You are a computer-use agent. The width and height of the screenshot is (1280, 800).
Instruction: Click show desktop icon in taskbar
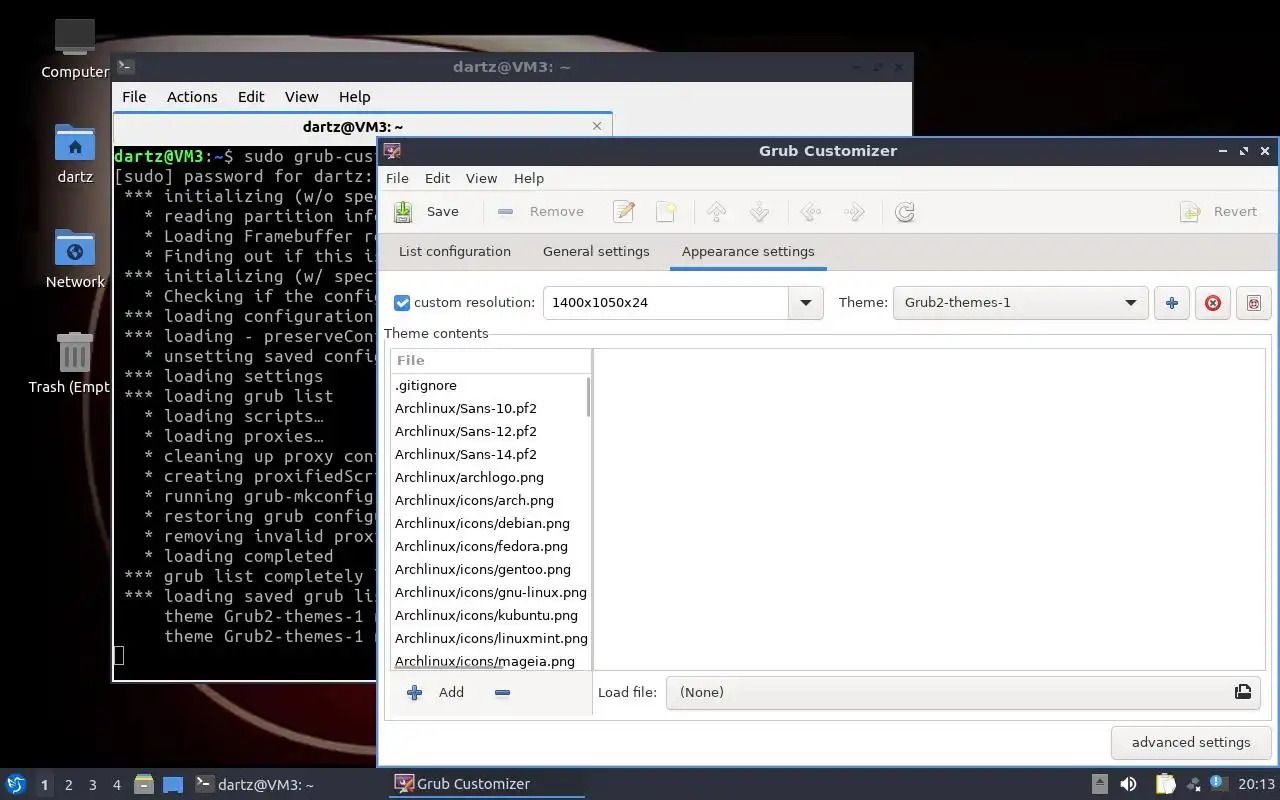pyautogui.click(x=173, y=785)
